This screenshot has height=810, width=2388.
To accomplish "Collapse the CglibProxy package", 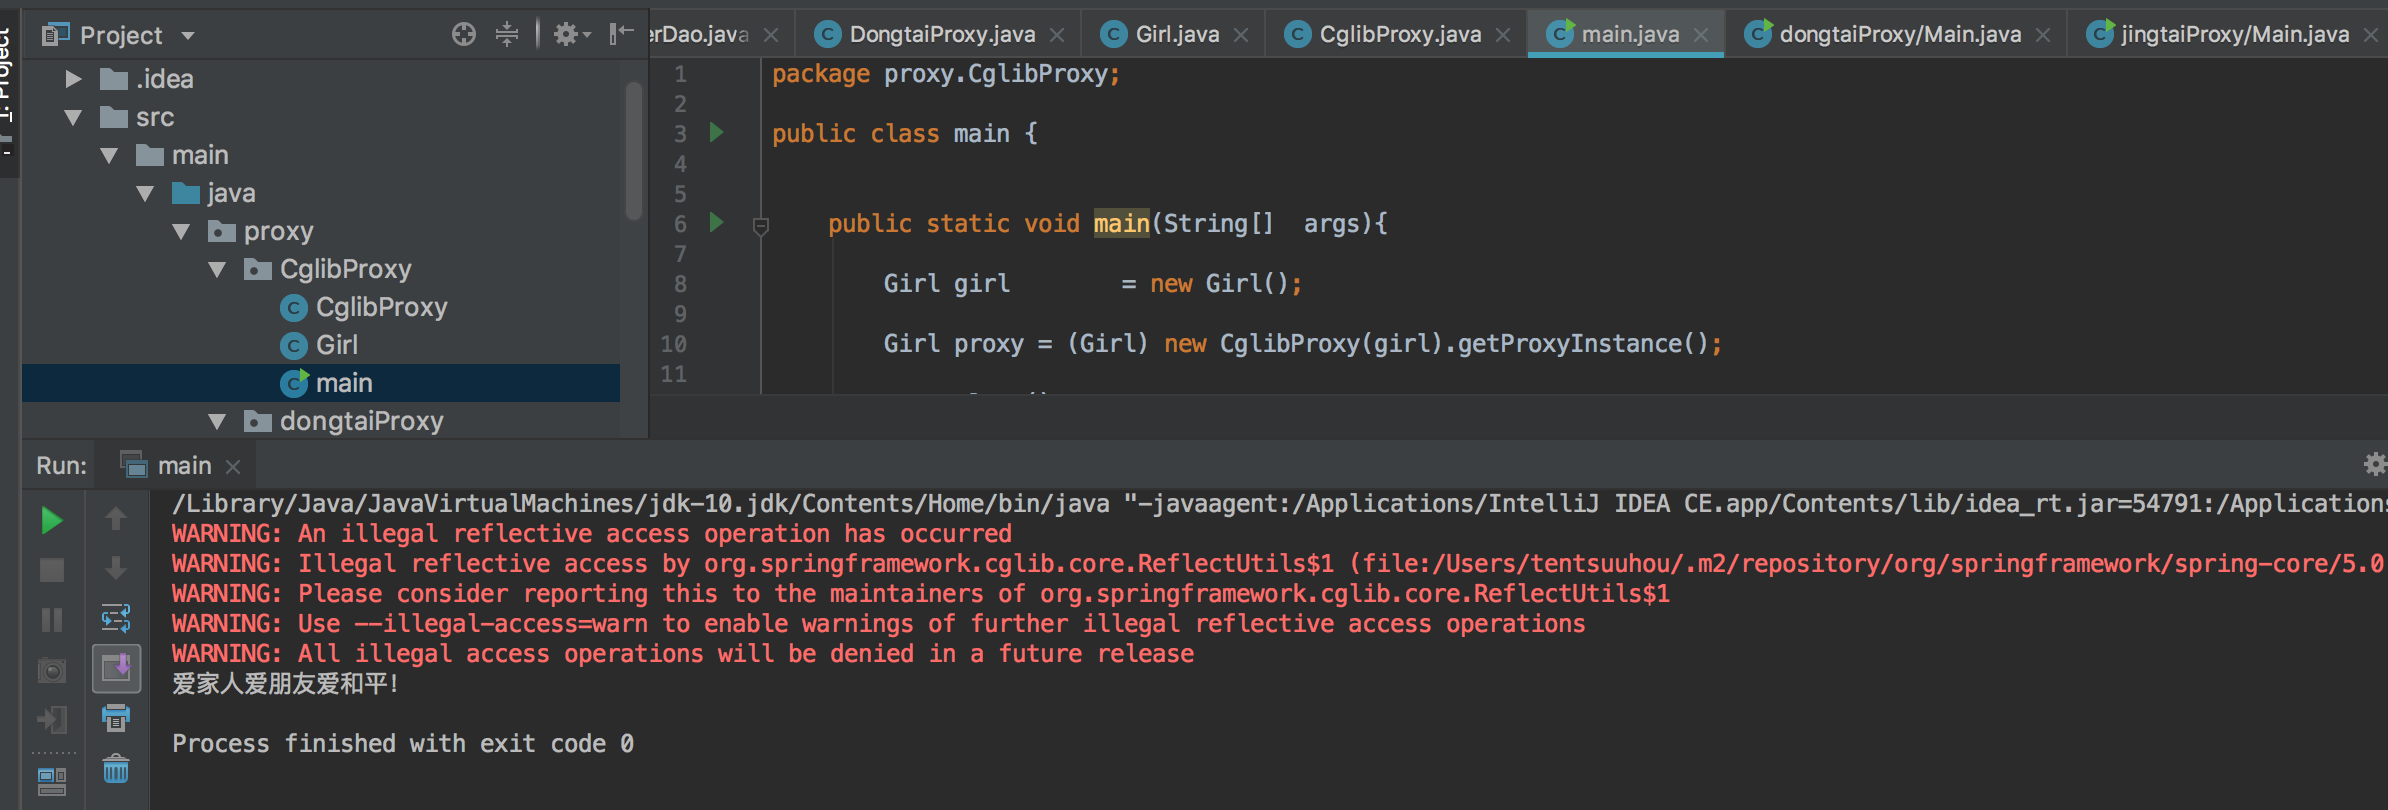I will click(217, 269).
